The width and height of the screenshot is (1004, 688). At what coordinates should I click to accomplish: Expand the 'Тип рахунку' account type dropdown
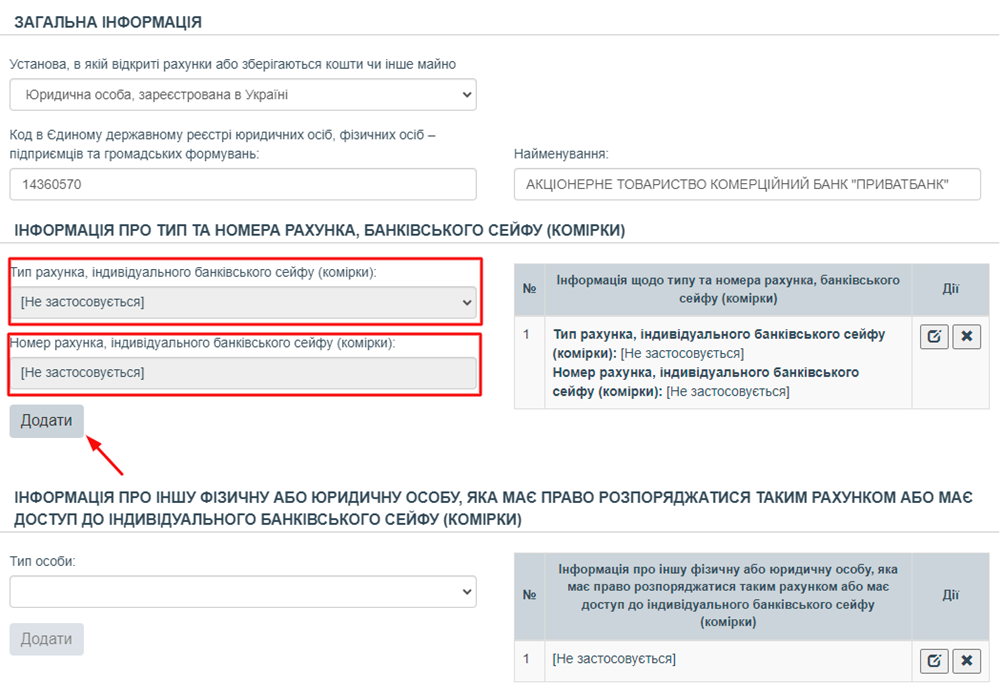(243, 302)
